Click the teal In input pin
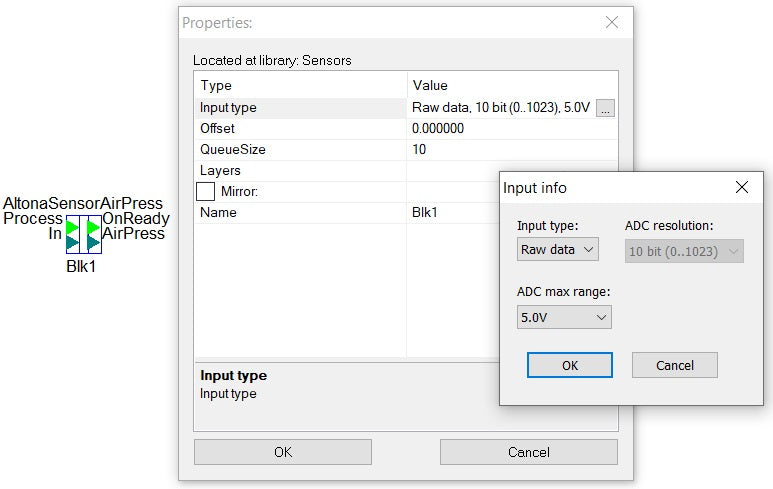 (x=72, y=243)
